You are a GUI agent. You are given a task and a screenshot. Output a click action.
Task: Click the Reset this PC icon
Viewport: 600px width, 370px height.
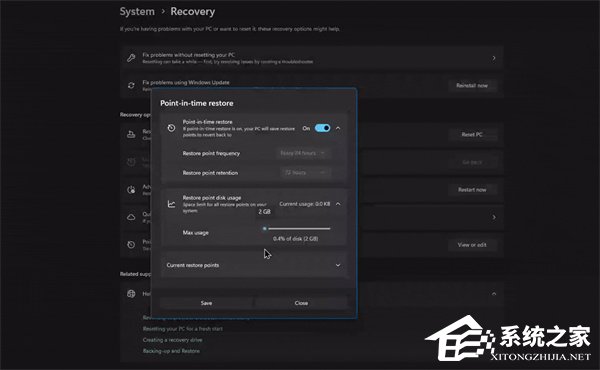point(131,135)
